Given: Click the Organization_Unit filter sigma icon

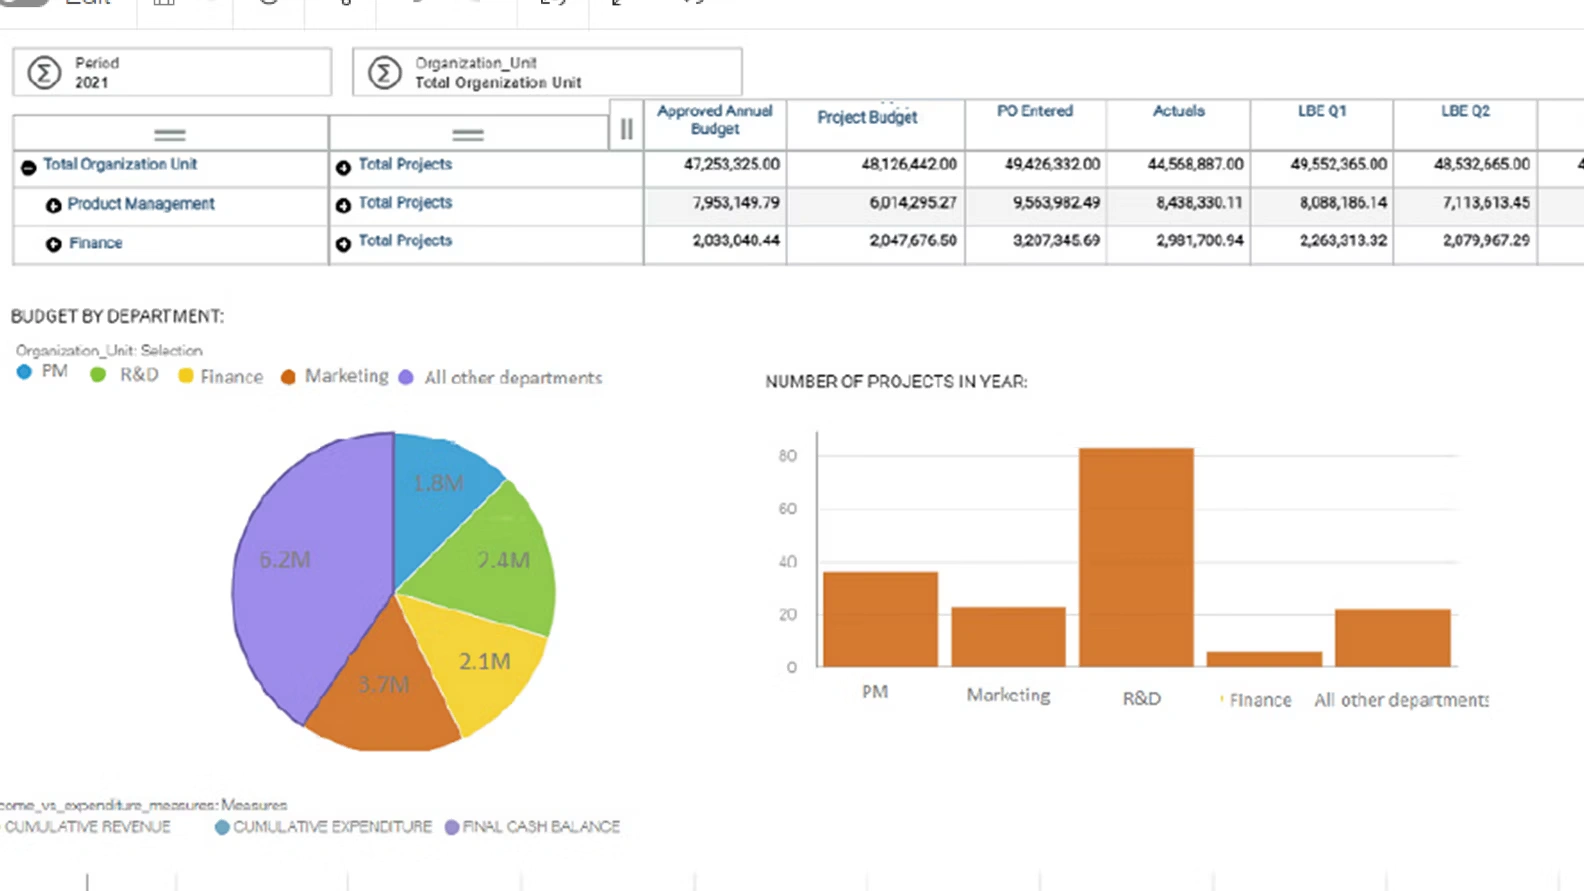Looking at the screenshot, I should point(384,73).
